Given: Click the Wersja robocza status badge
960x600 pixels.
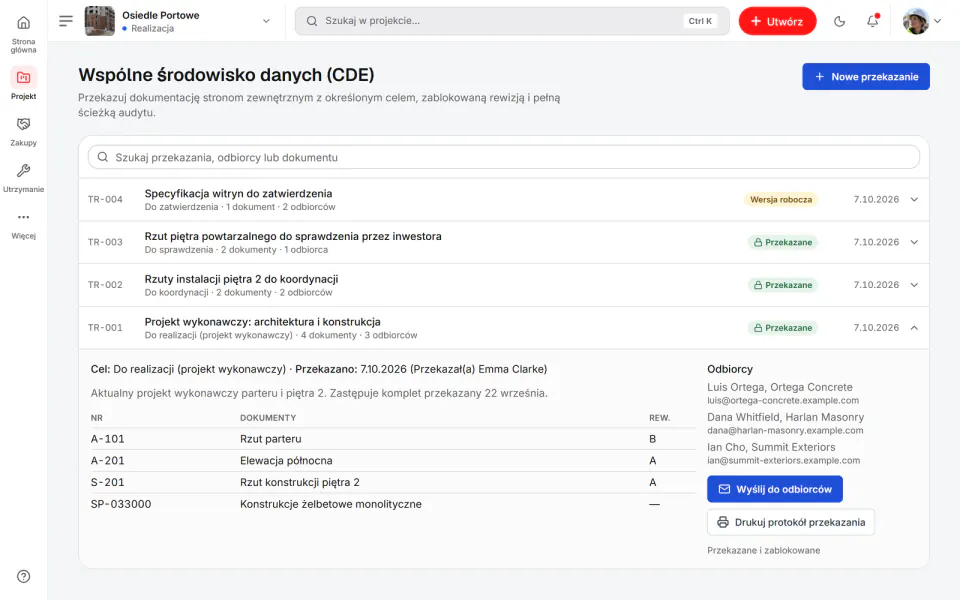Looking at the screenshot, I should pos(781,200).
